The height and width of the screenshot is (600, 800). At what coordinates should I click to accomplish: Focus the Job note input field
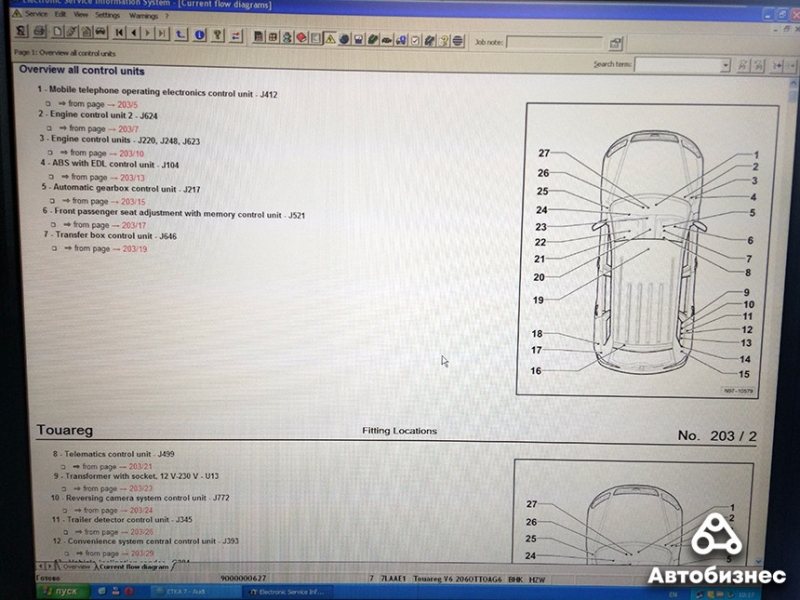pos(555,43)
